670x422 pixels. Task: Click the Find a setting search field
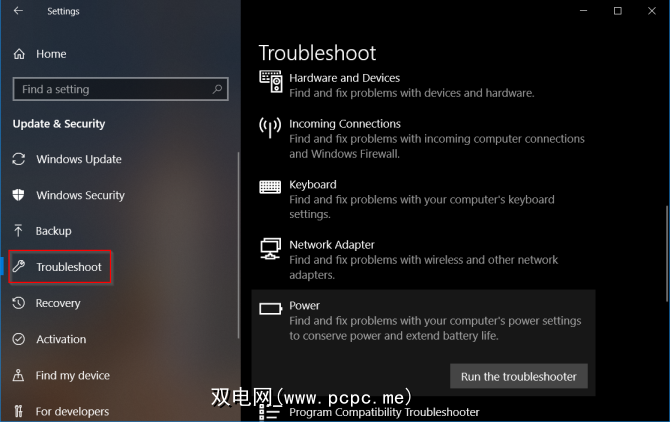pos(120,89)
